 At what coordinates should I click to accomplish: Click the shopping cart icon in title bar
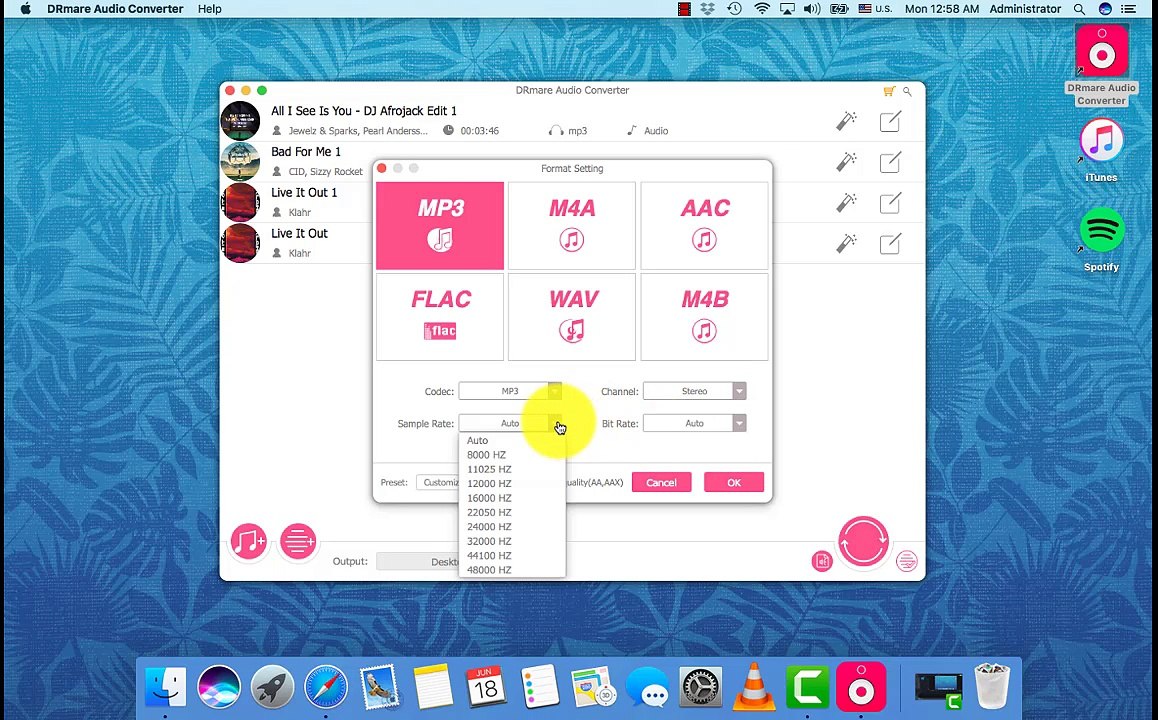[x=889, y=91]
